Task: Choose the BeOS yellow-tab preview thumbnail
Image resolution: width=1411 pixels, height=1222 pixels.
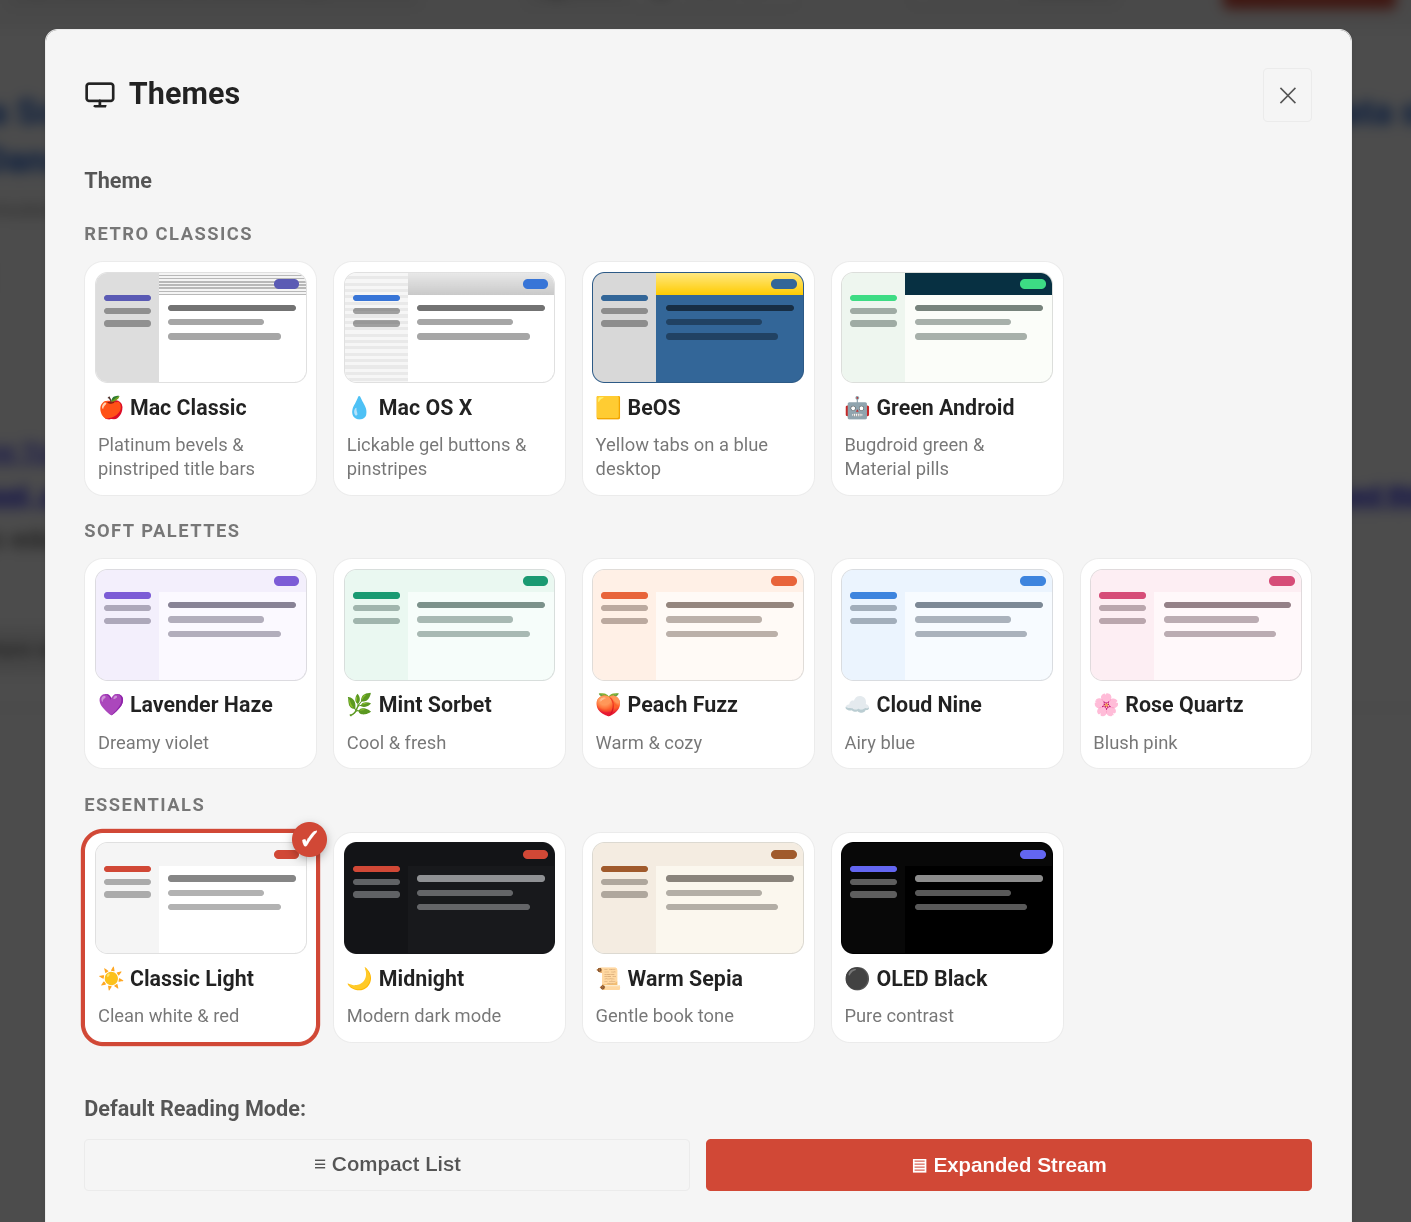Action: [698, 328]
